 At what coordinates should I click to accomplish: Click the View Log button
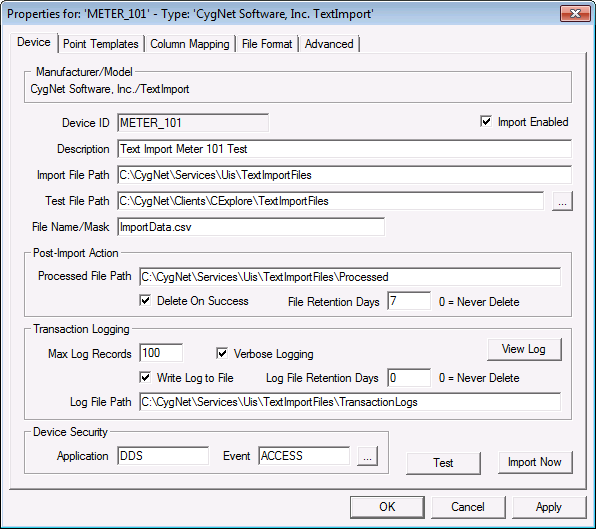pos(524,349)
